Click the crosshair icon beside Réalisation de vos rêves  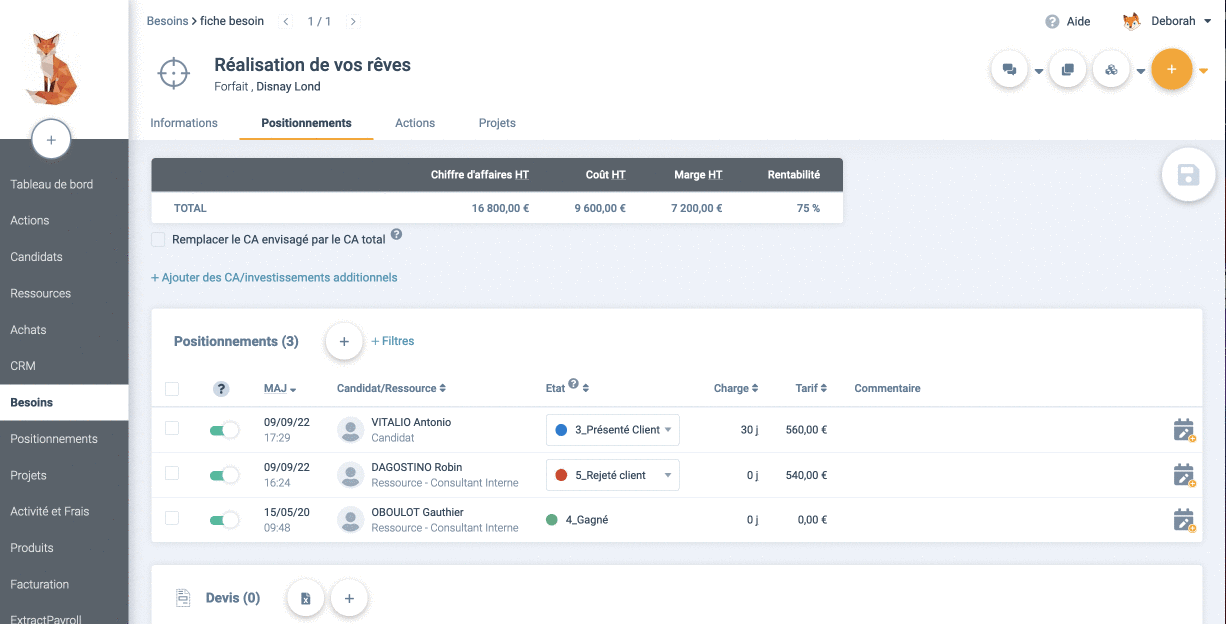click(x=174, y=73)
